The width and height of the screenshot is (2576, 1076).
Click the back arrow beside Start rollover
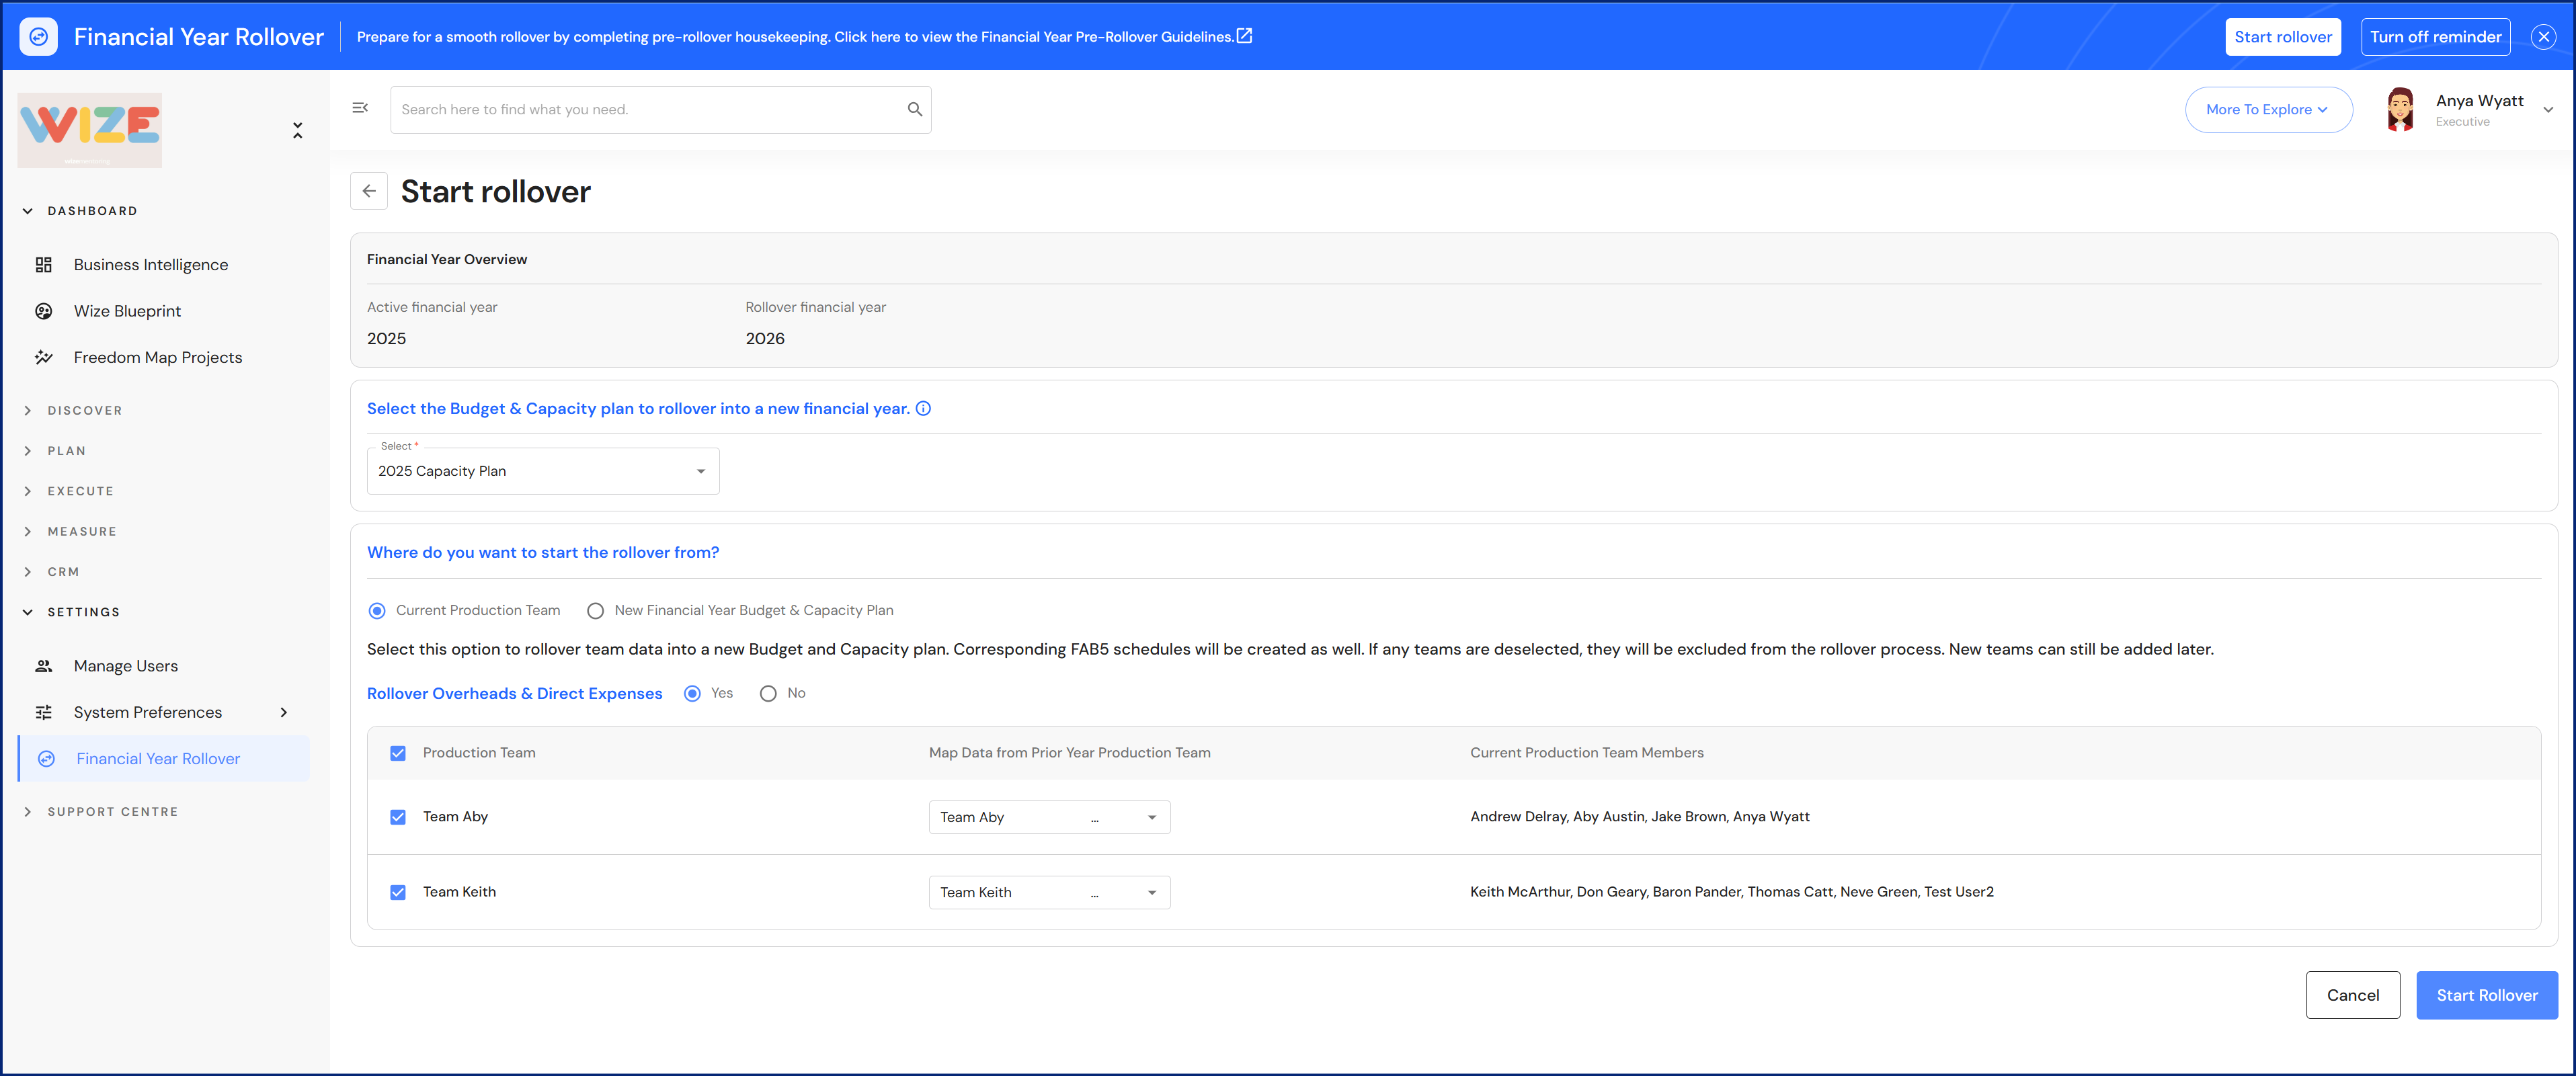coord(369,191)
